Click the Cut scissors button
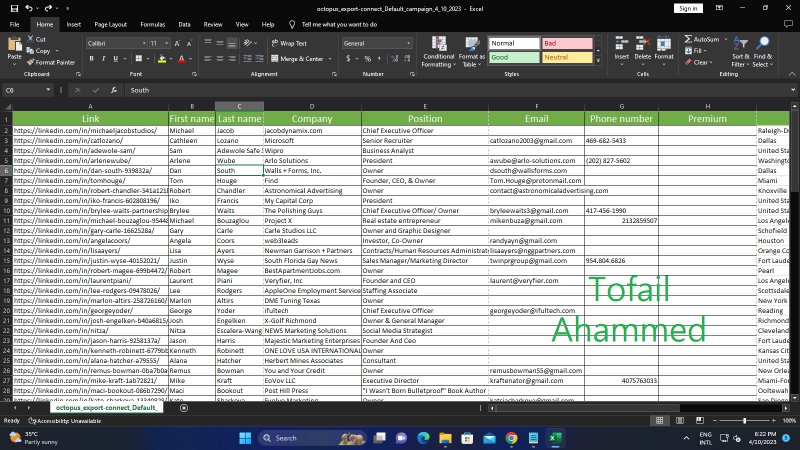Viewport: 800px width, 450px height. pyautogui.click(x=36, y=39)
